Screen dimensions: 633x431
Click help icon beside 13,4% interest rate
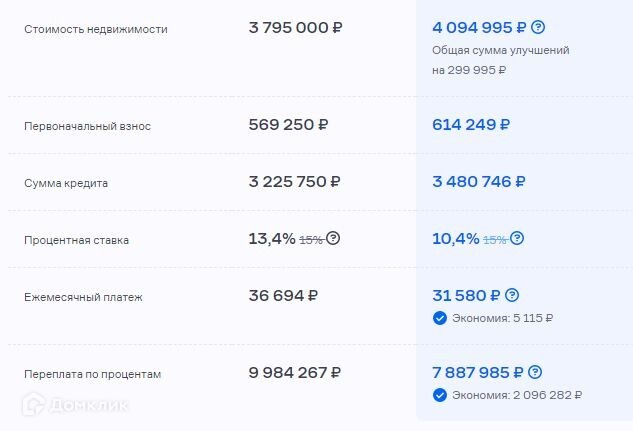(333, 239)
